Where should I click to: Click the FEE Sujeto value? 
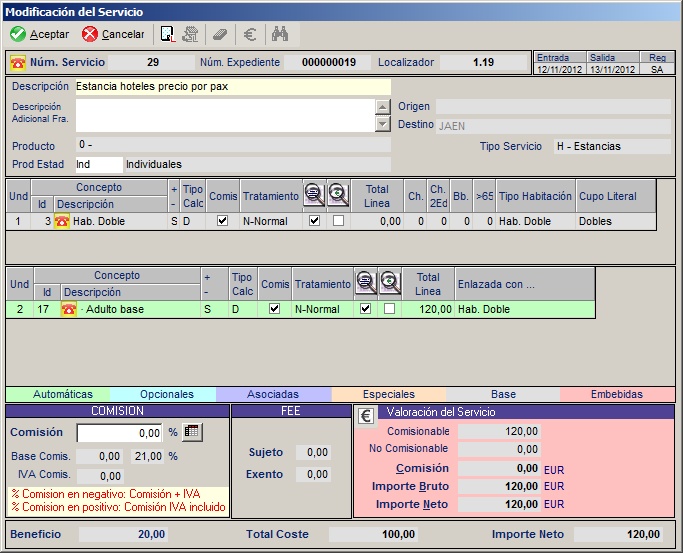tap(313, 452)
